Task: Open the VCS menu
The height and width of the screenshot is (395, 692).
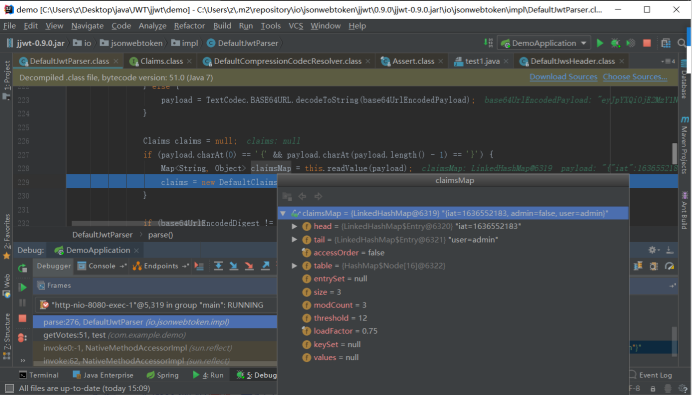Action: (296, 26)
